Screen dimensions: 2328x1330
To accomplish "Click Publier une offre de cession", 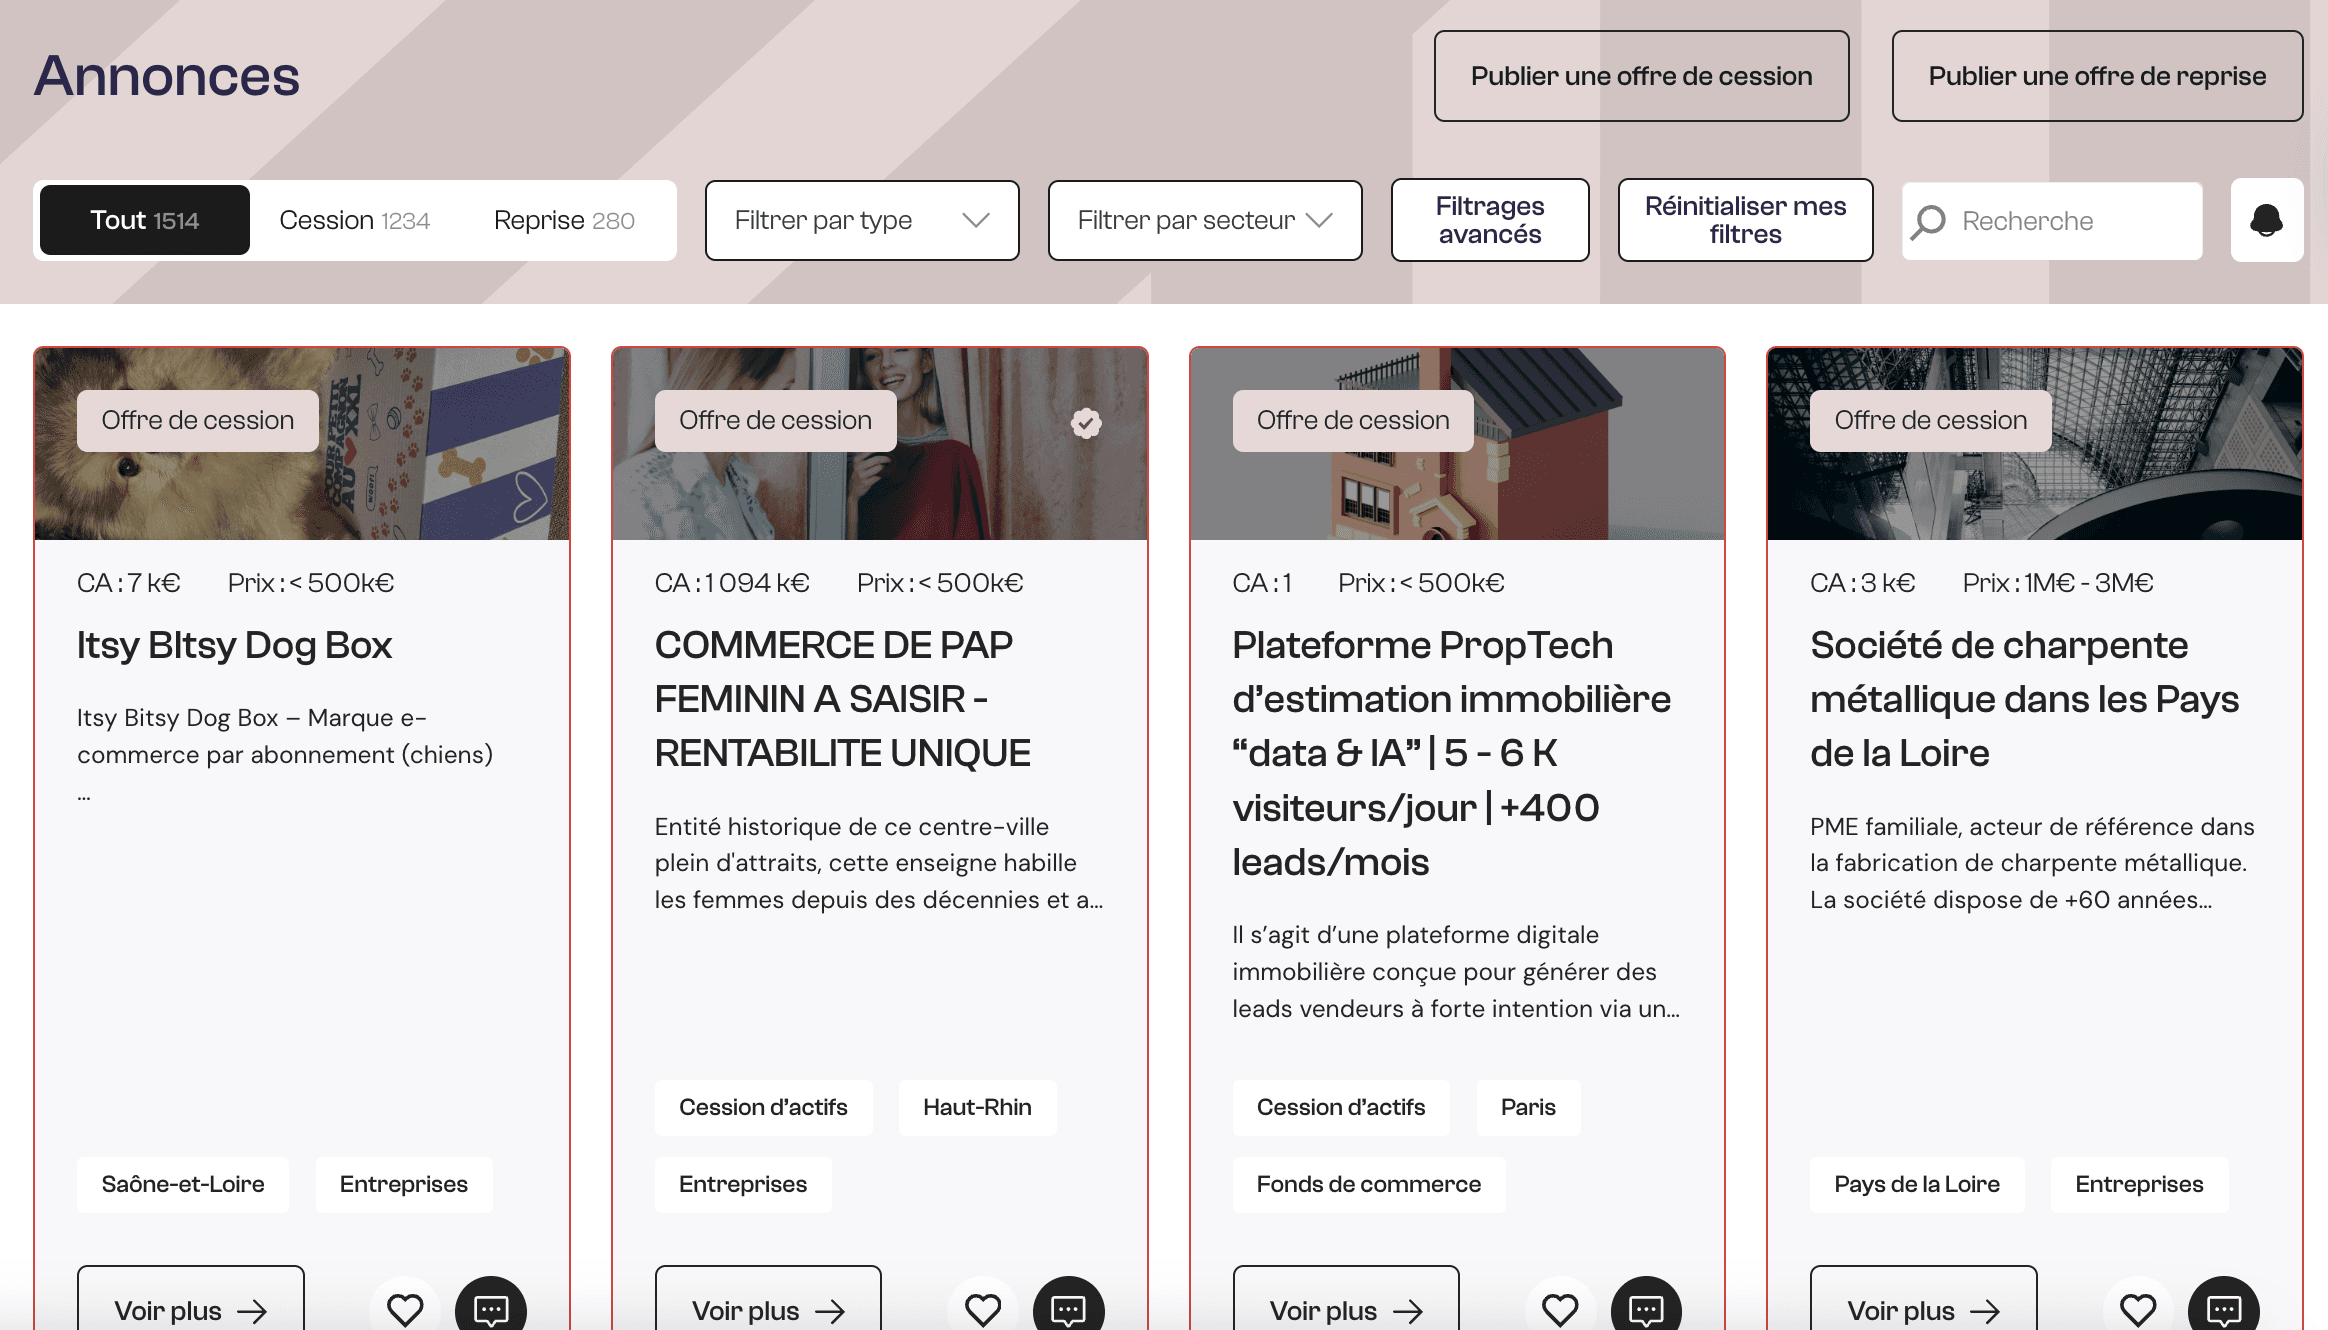I will (1640, 76).
